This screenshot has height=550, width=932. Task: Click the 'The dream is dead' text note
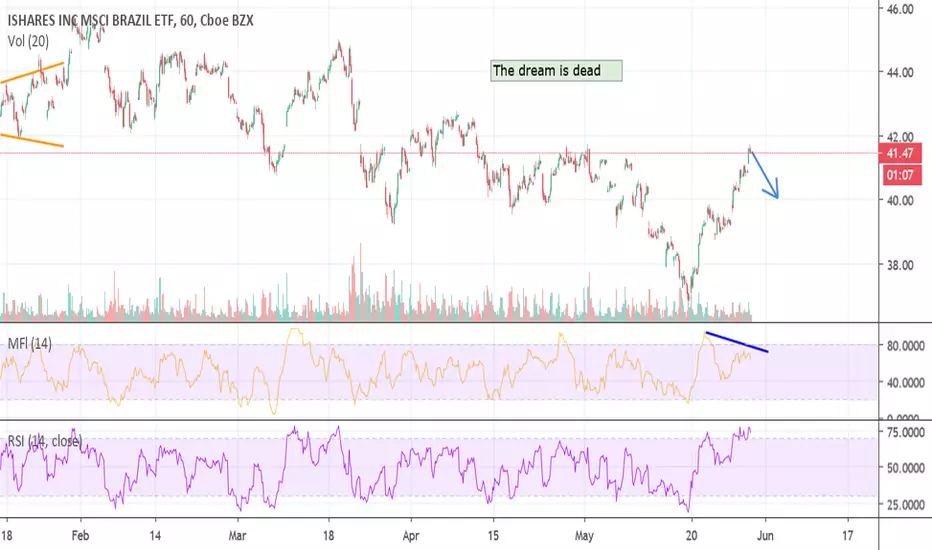click(556, 71)
